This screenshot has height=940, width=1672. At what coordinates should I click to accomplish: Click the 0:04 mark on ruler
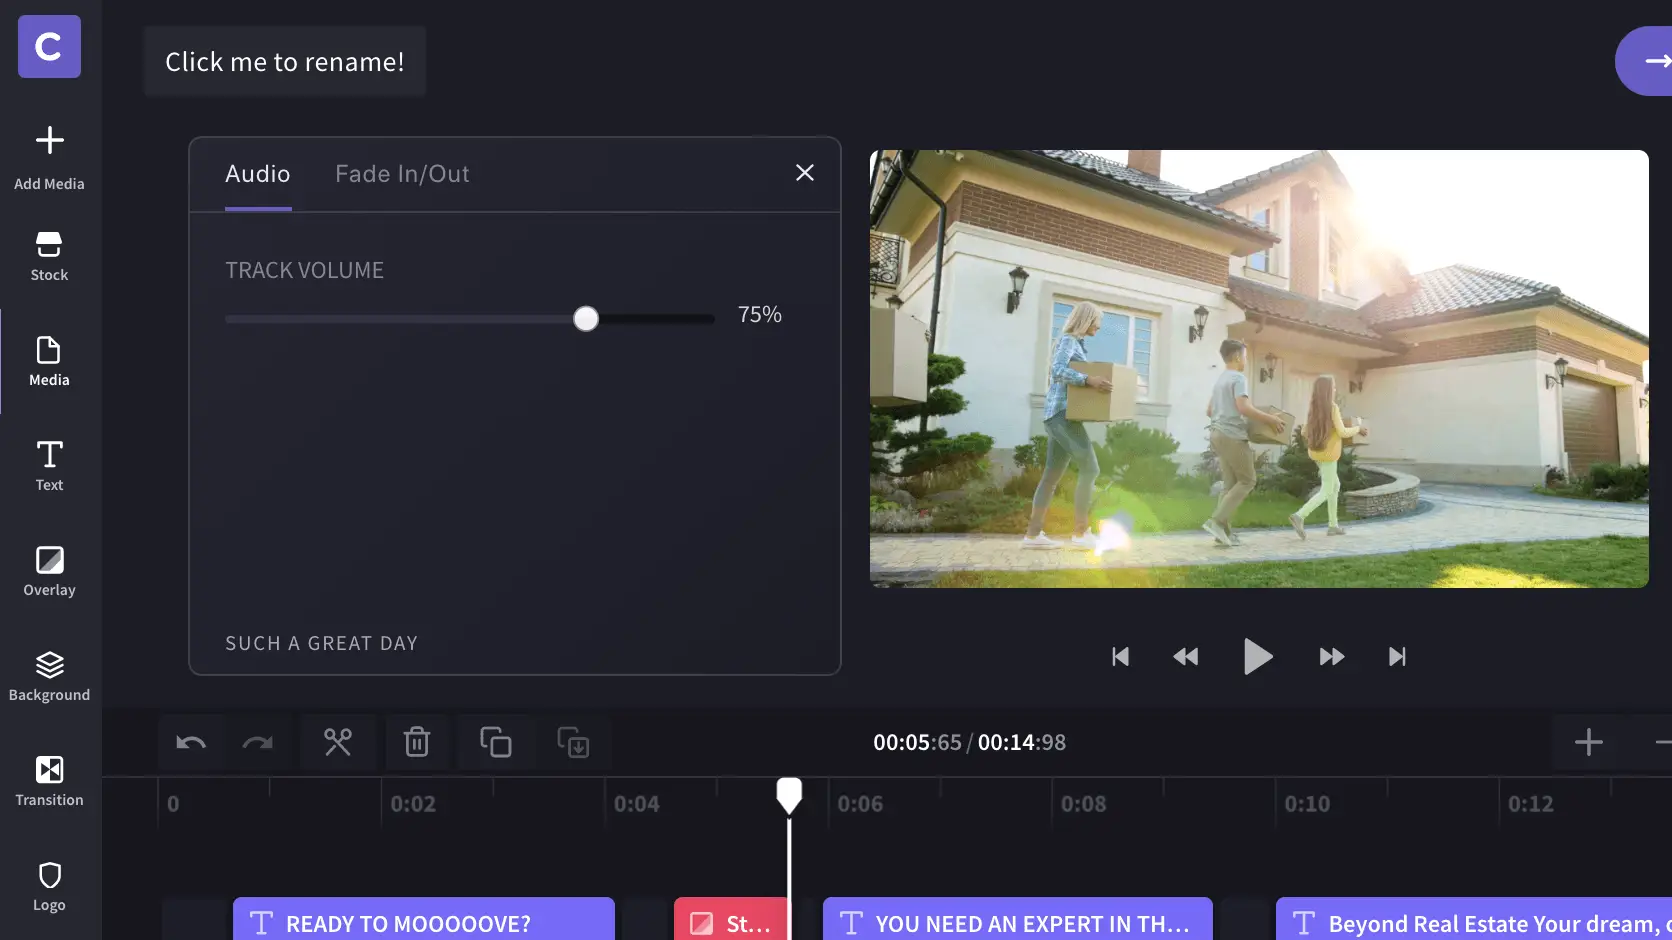[x=637, y=804]
